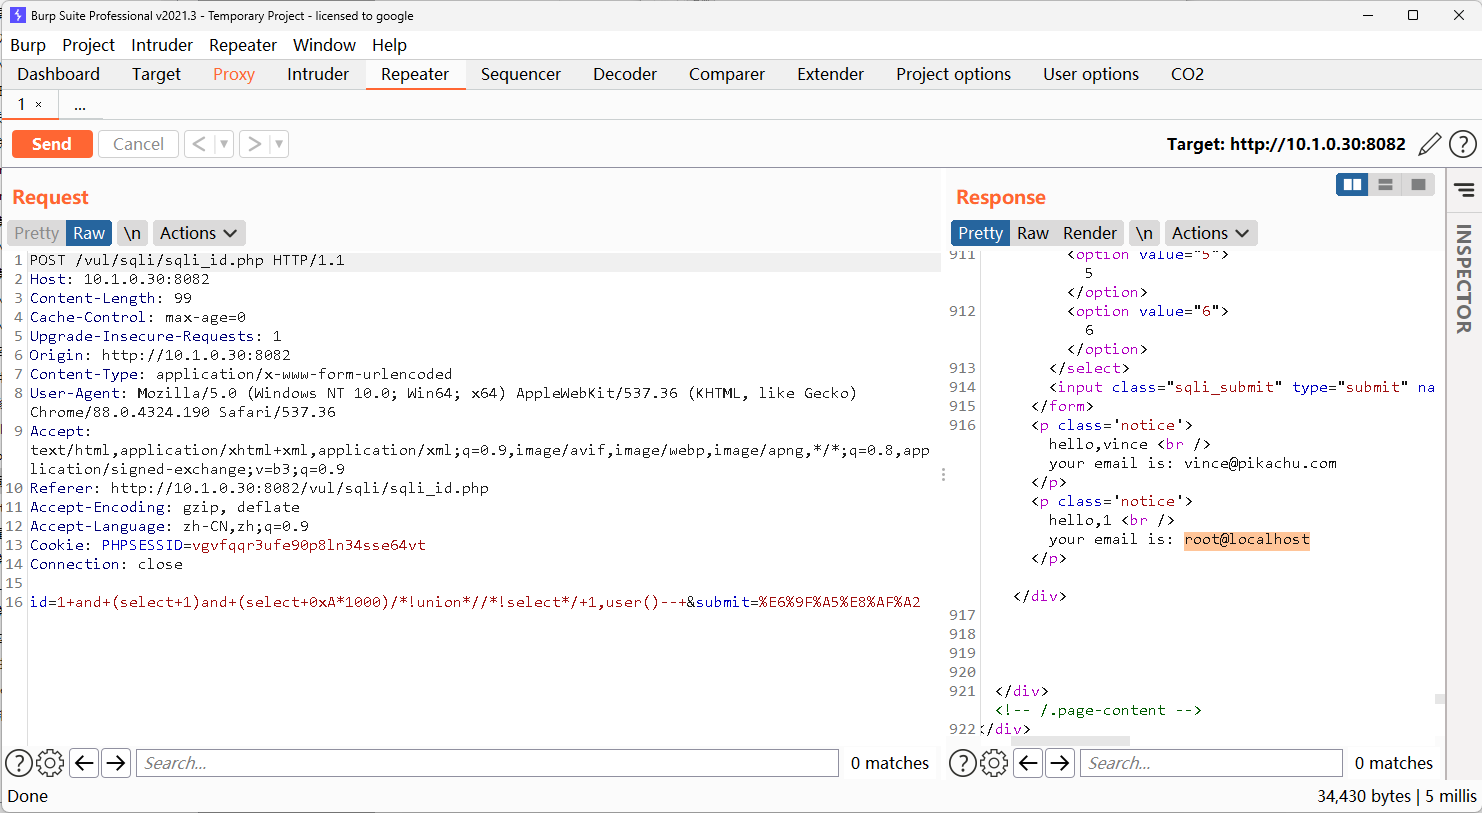Expand the response Actions dropdown
This screenshot has height=813, width=1482.
click(x=1210, y=233)
